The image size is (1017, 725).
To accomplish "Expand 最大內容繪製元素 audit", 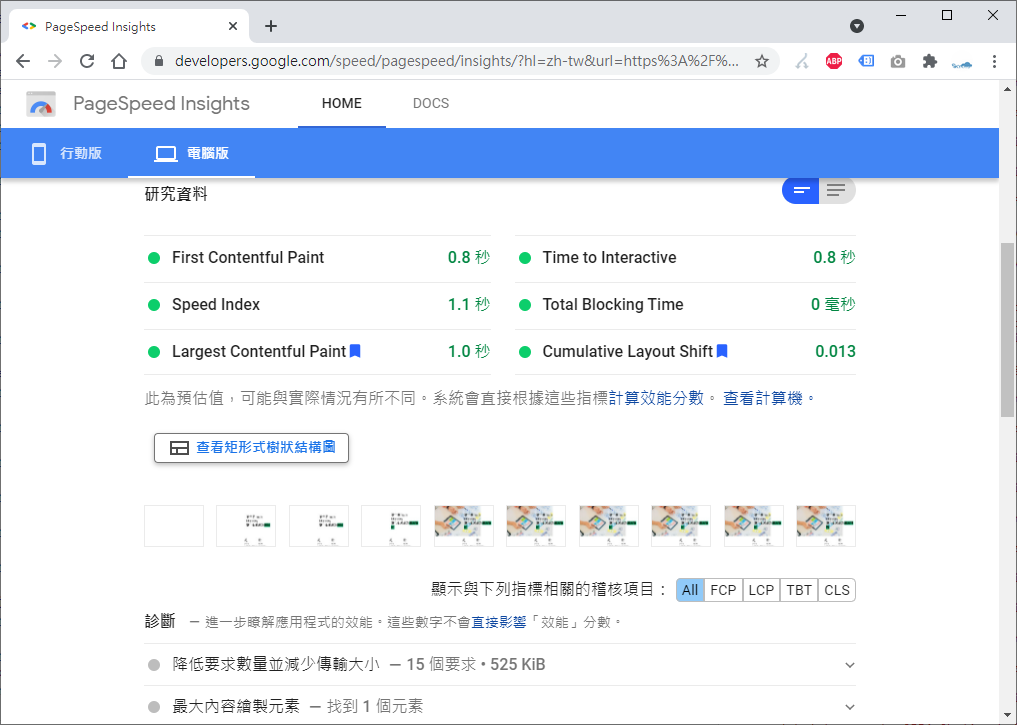I will pos(500,706).
